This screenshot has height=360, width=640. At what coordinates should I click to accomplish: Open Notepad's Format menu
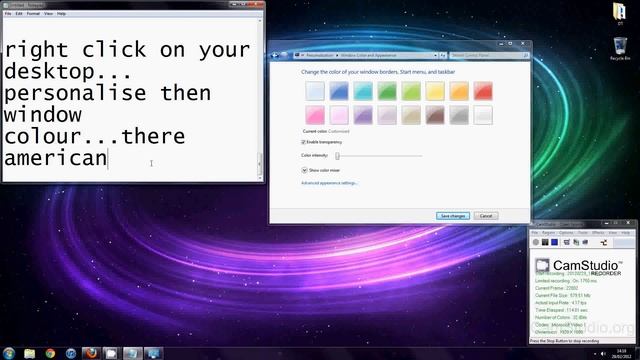coord(33,13)
